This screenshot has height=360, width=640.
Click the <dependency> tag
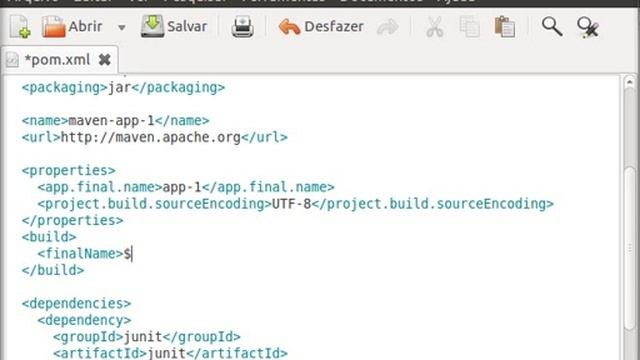(x=84, y=320)
